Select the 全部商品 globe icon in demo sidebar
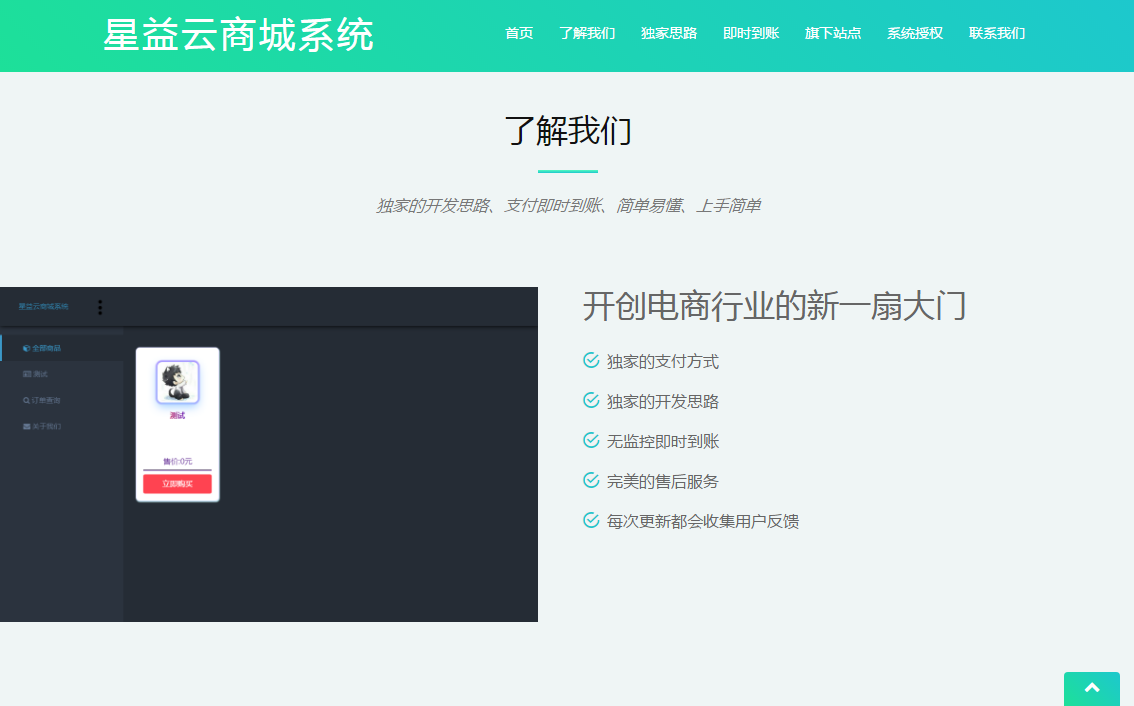1134x706 pixels. [26, 348]
